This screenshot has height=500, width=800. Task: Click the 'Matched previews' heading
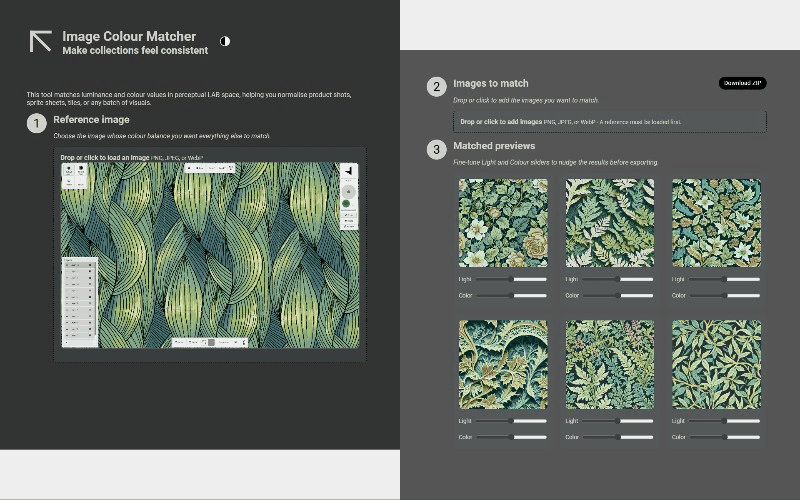pos(494,146)
